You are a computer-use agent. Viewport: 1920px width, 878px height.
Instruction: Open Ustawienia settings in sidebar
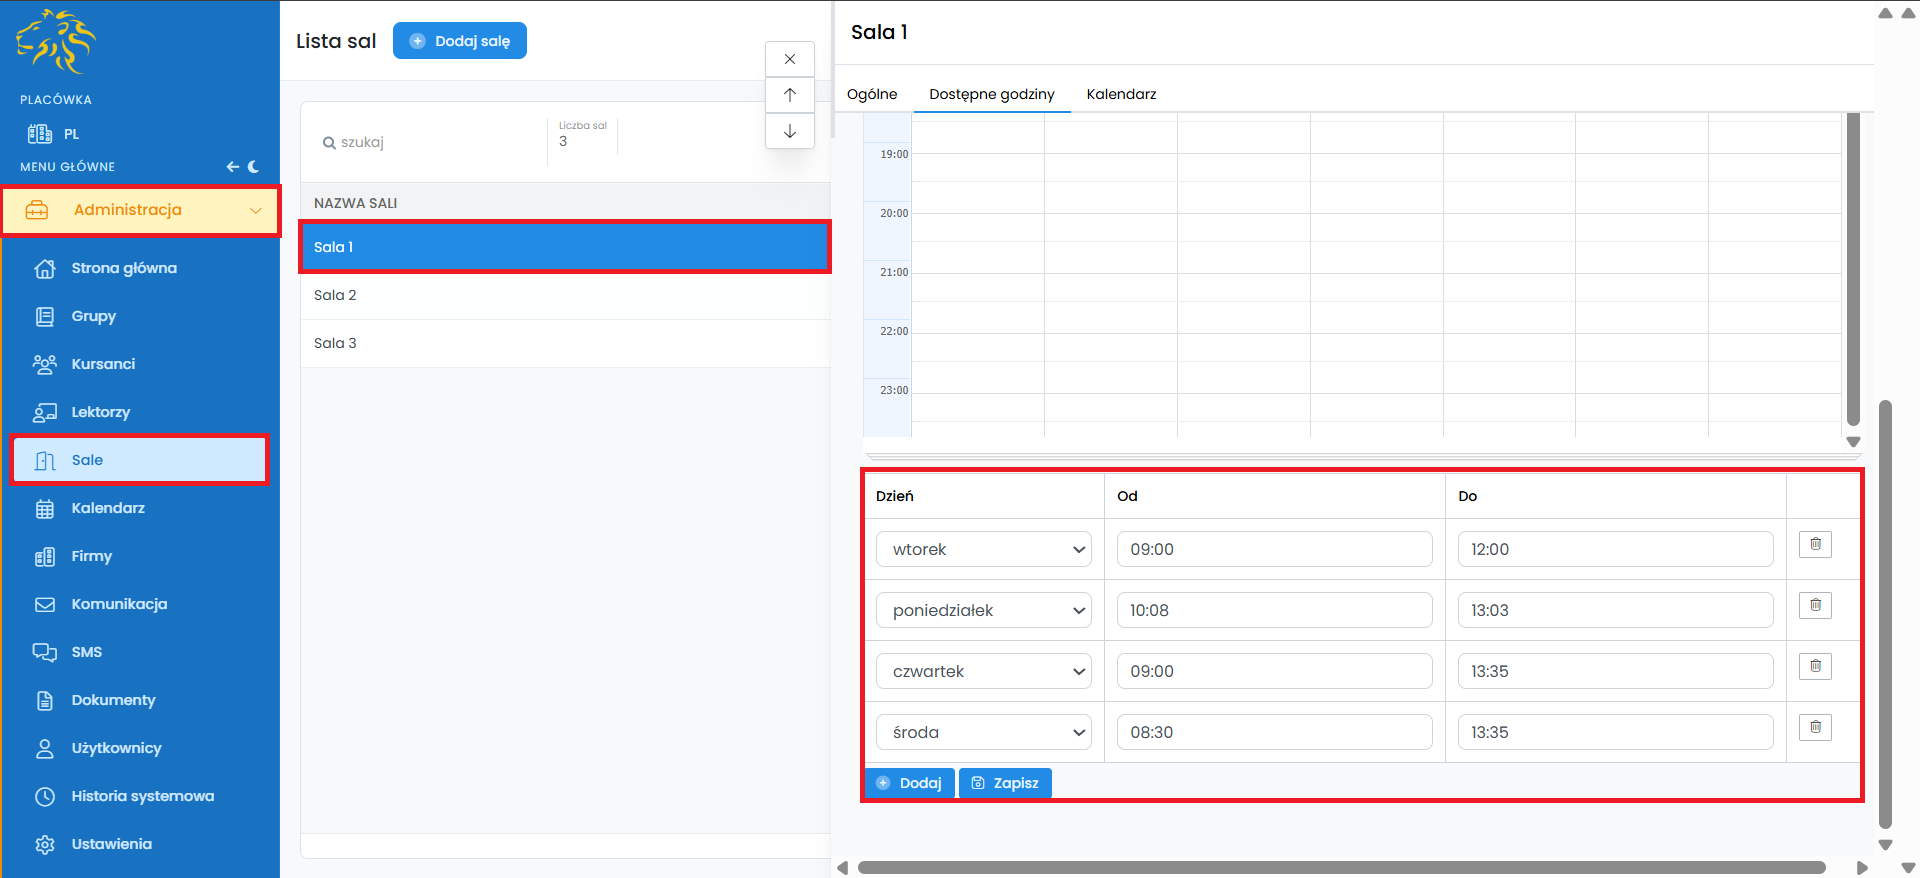[x=111, y=844]
